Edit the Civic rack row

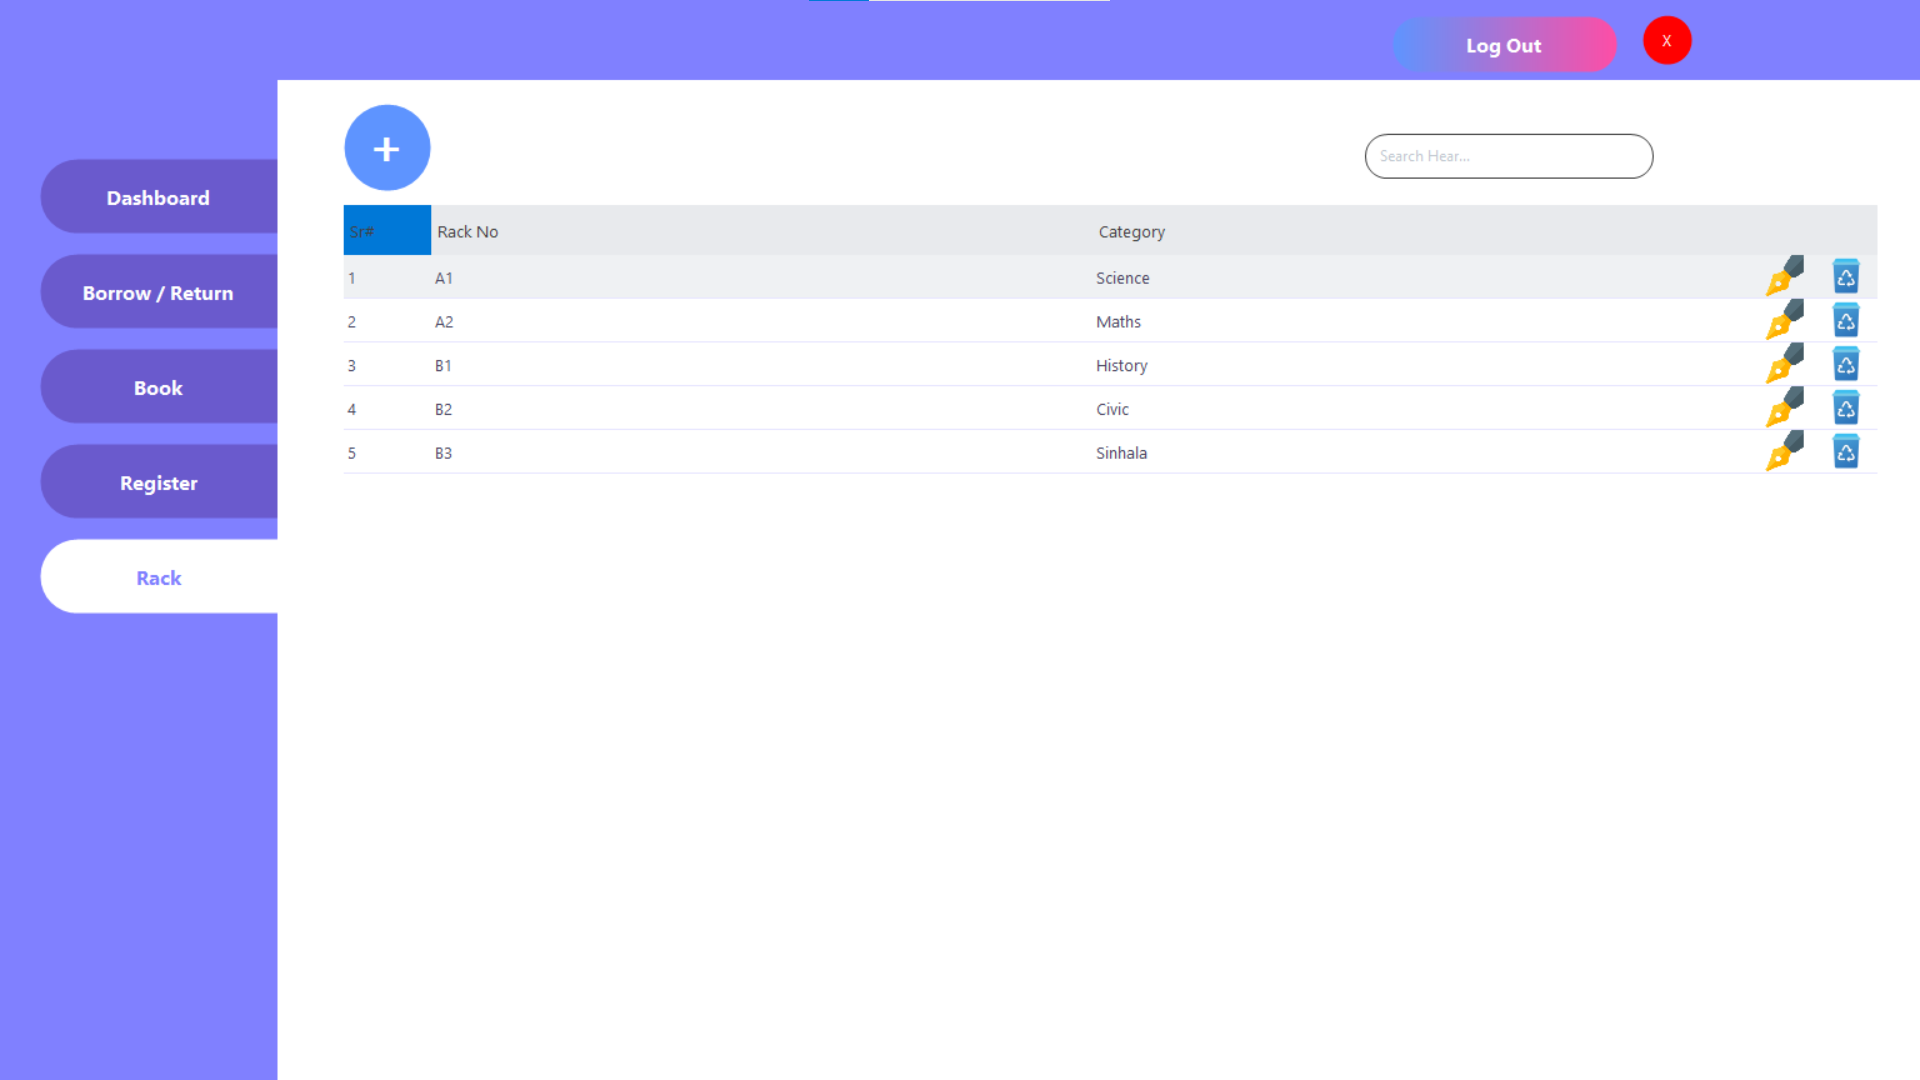(1784, 408)
